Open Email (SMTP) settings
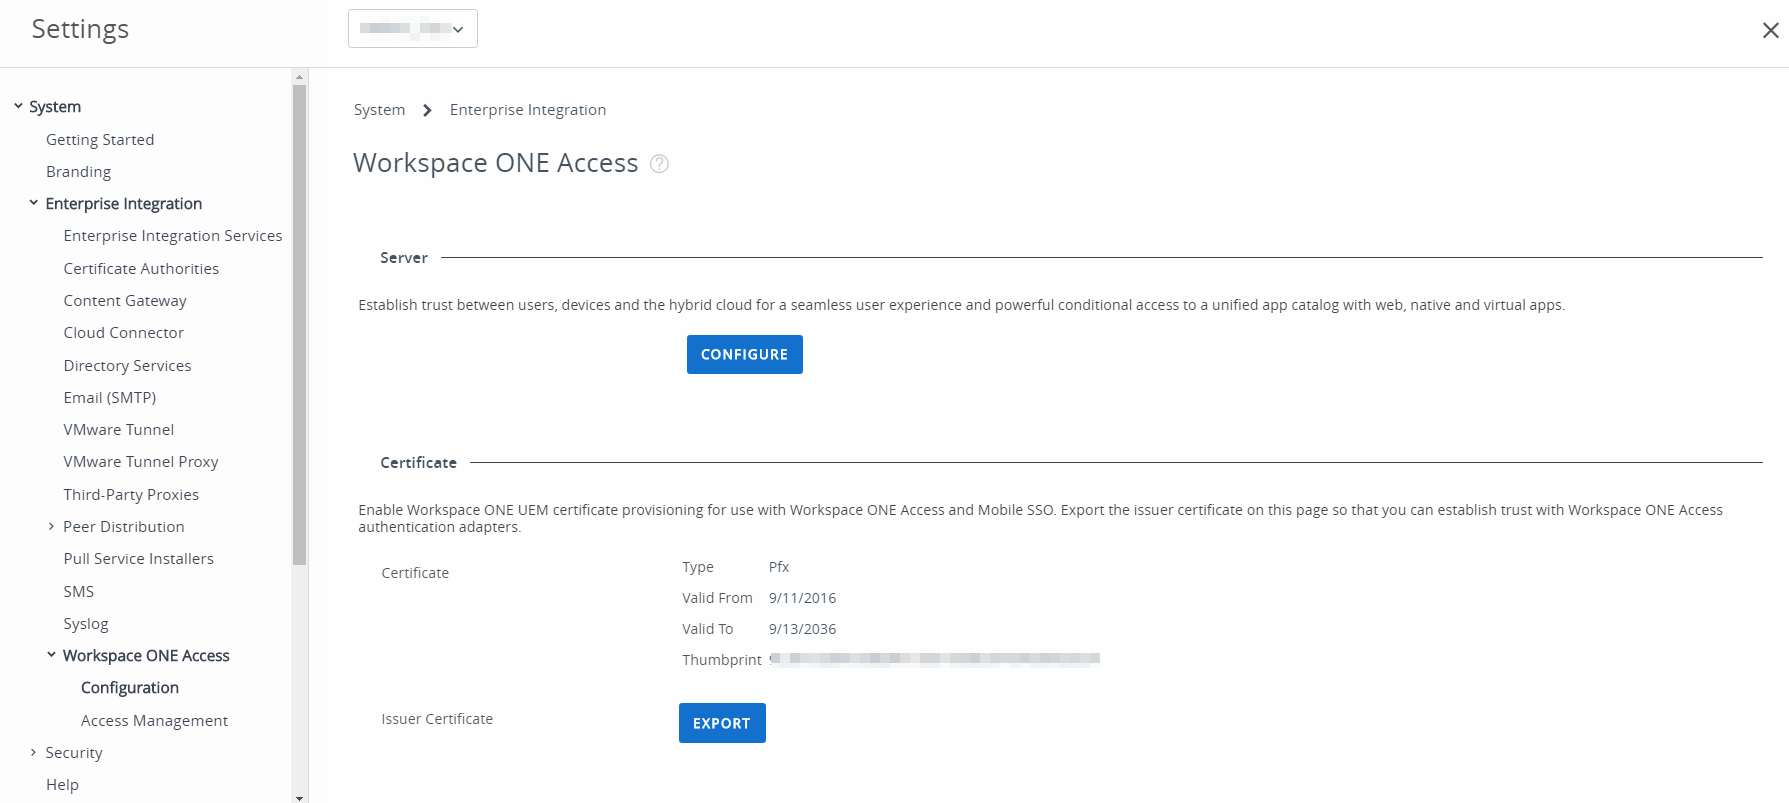 (x=110, y=398)
